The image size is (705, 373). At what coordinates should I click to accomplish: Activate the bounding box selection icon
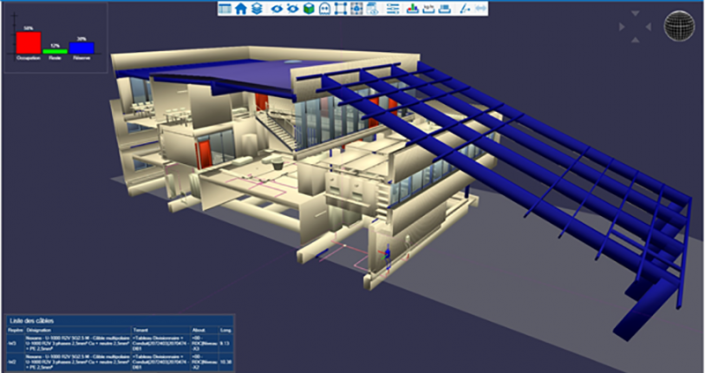(341, 9)
